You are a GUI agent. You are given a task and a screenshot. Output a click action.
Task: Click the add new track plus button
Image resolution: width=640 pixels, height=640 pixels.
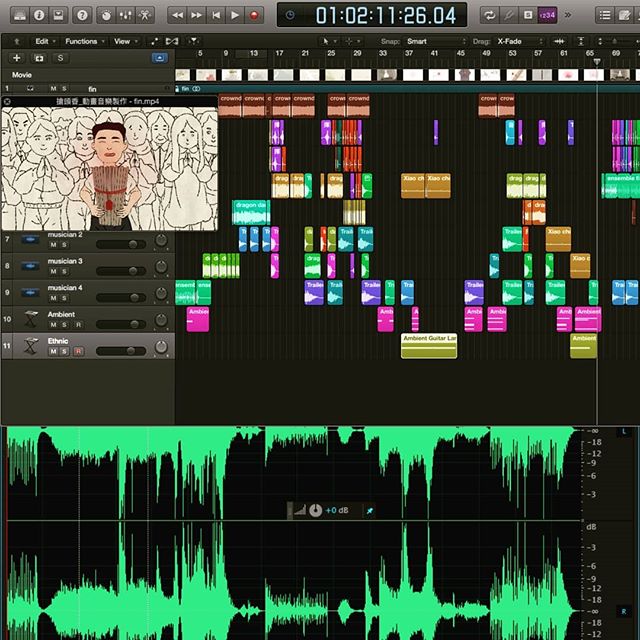pos(16,58)
